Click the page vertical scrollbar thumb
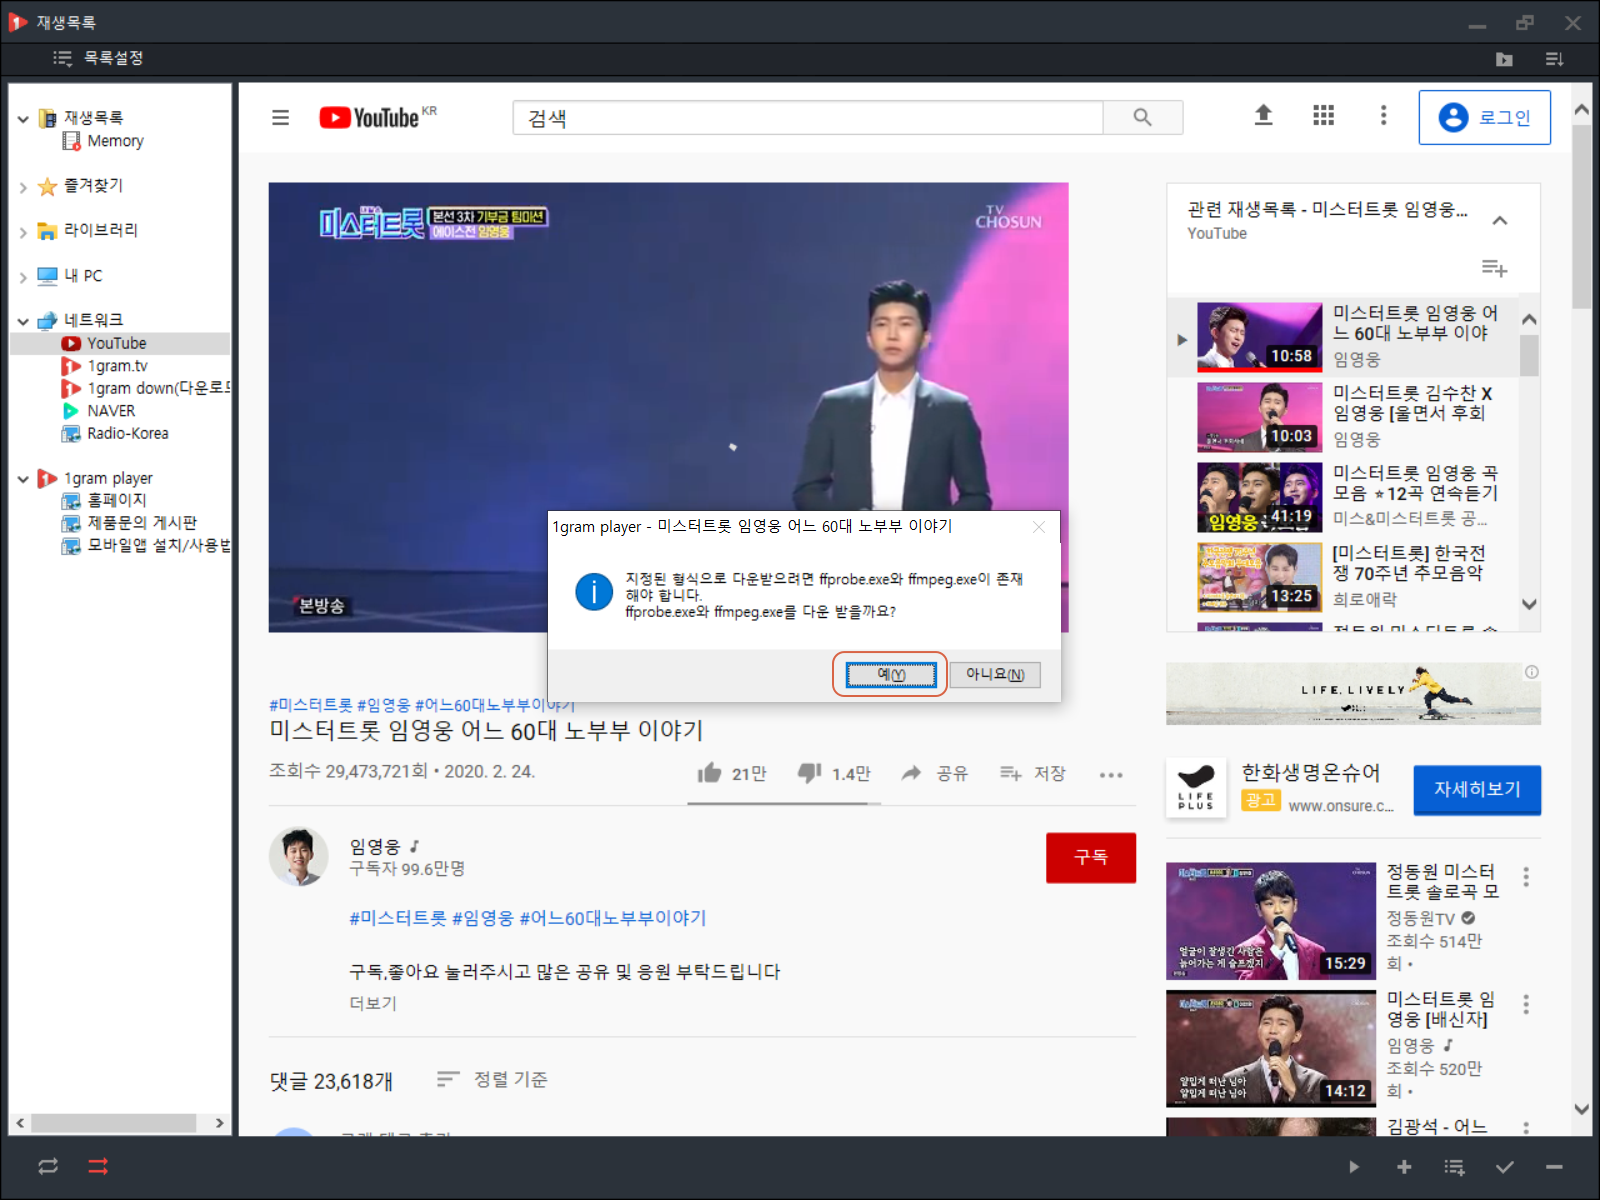This screenshot has height=1200, width=1600. [1581, 216]
